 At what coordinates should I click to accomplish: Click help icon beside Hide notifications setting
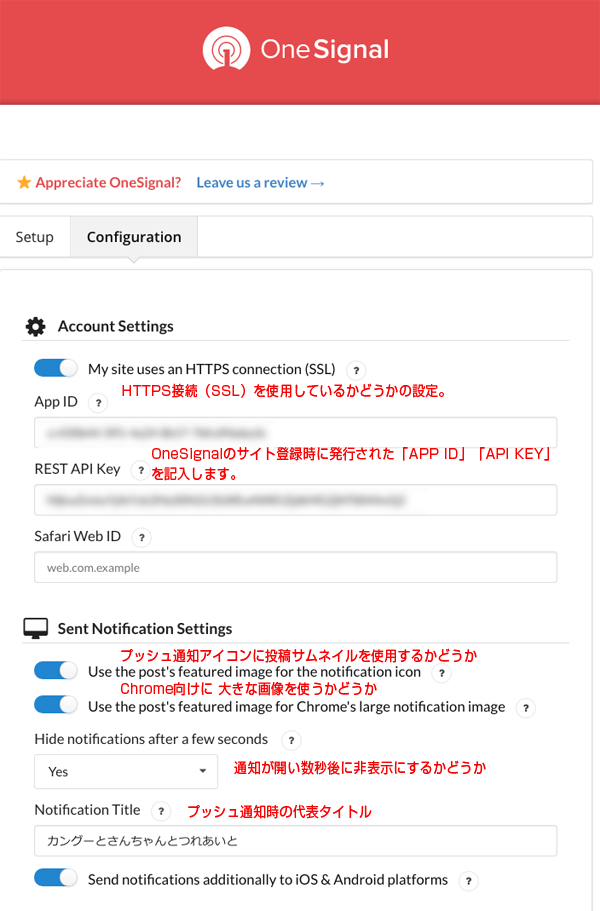[289, 741]
